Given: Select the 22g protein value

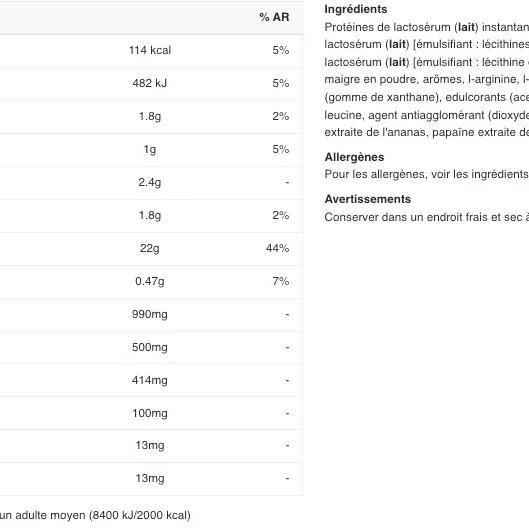Looking at the screenshot, I should click(x=150, y=248).
